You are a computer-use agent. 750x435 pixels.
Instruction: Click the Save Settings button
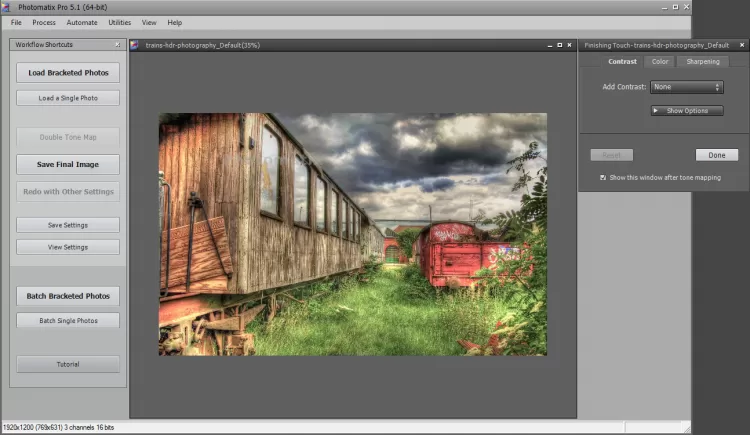click(68, 225)
